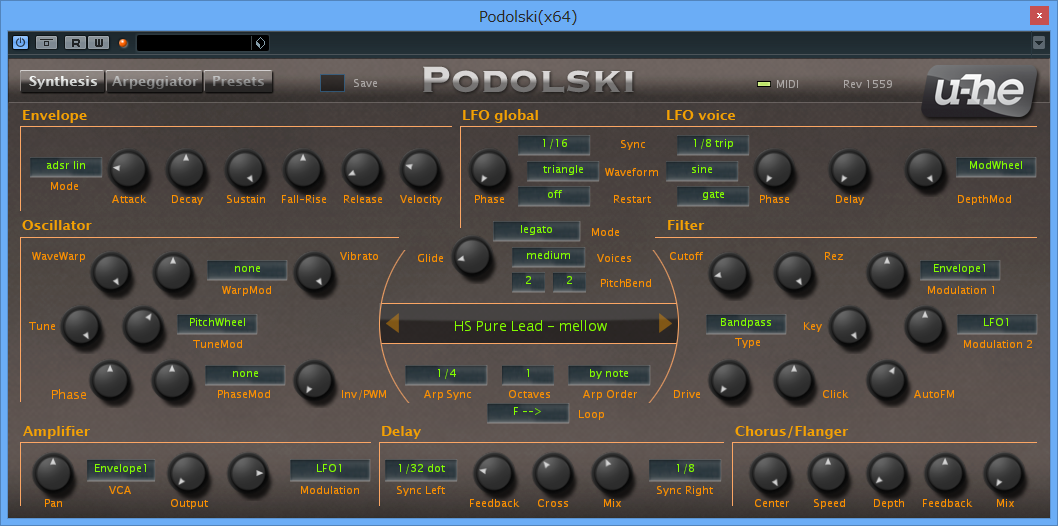Open the DepthMod ModWheel selector

point(996,167)
